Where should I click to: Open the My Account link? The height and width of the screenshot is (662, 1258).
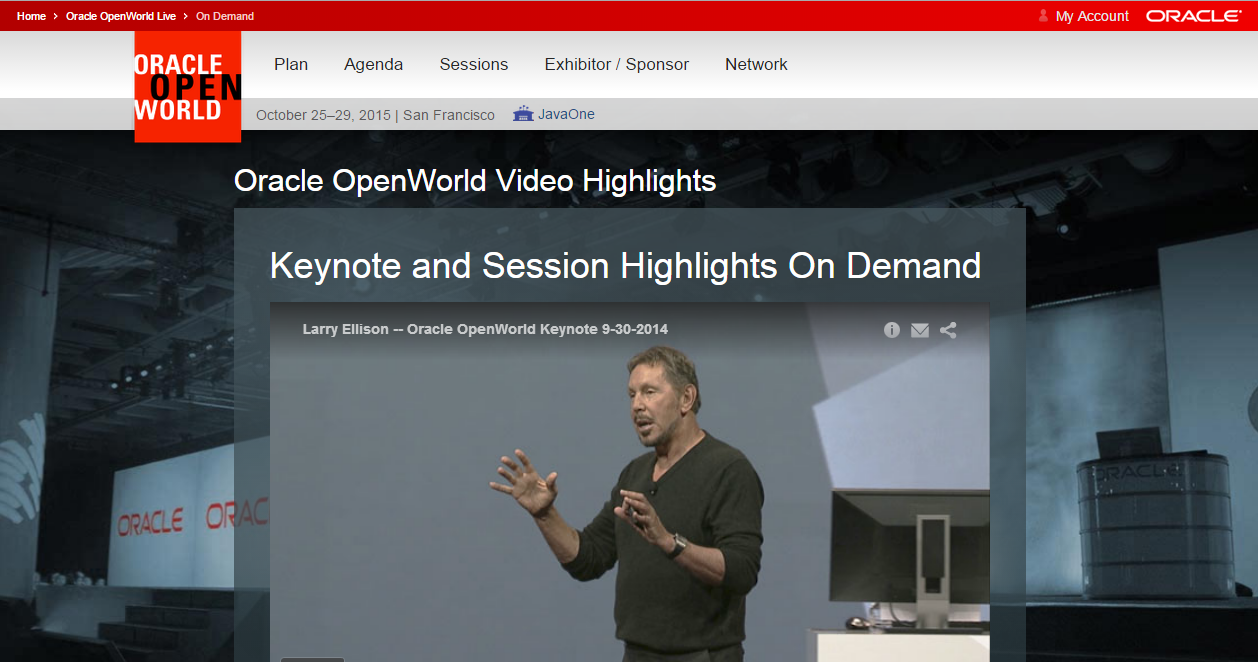tap(1092, 16)
